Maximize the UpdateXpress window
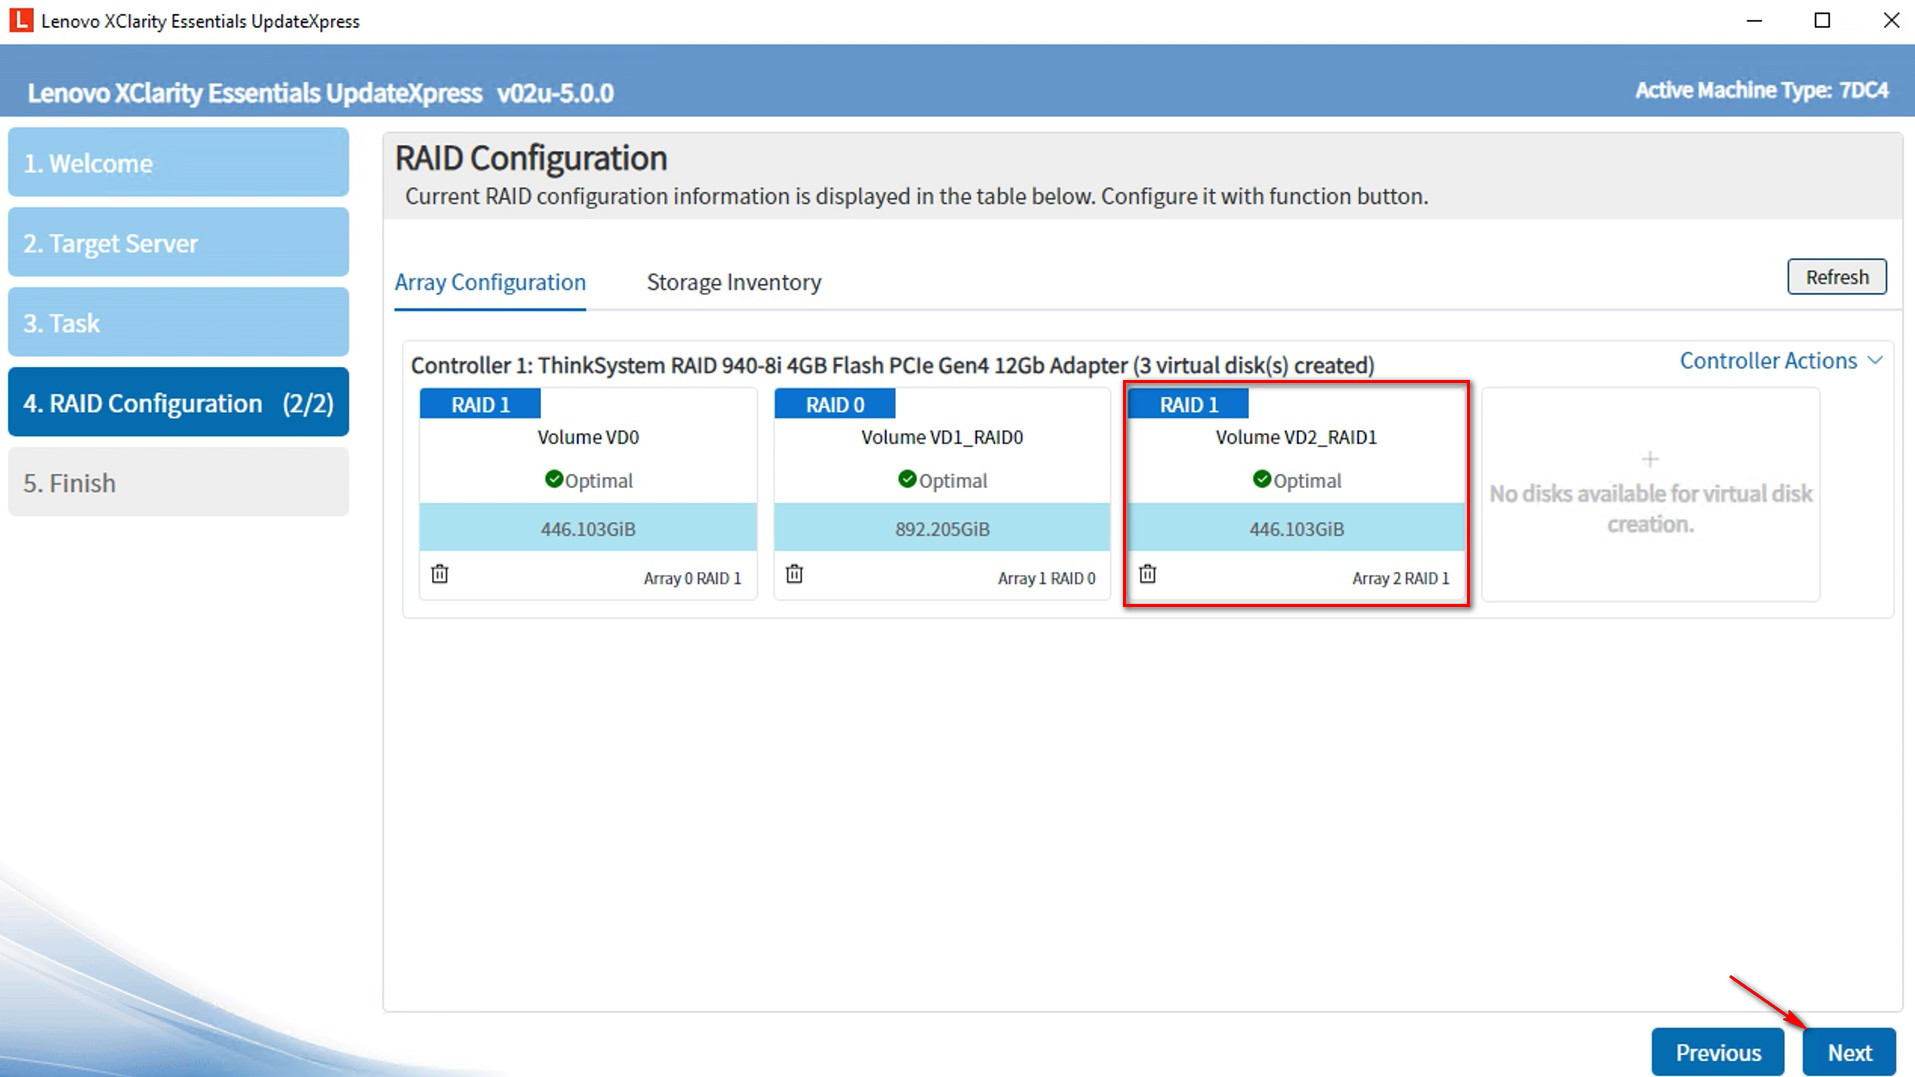Viewport: 1915px width, 1077px height. (x=1822, y=21)
